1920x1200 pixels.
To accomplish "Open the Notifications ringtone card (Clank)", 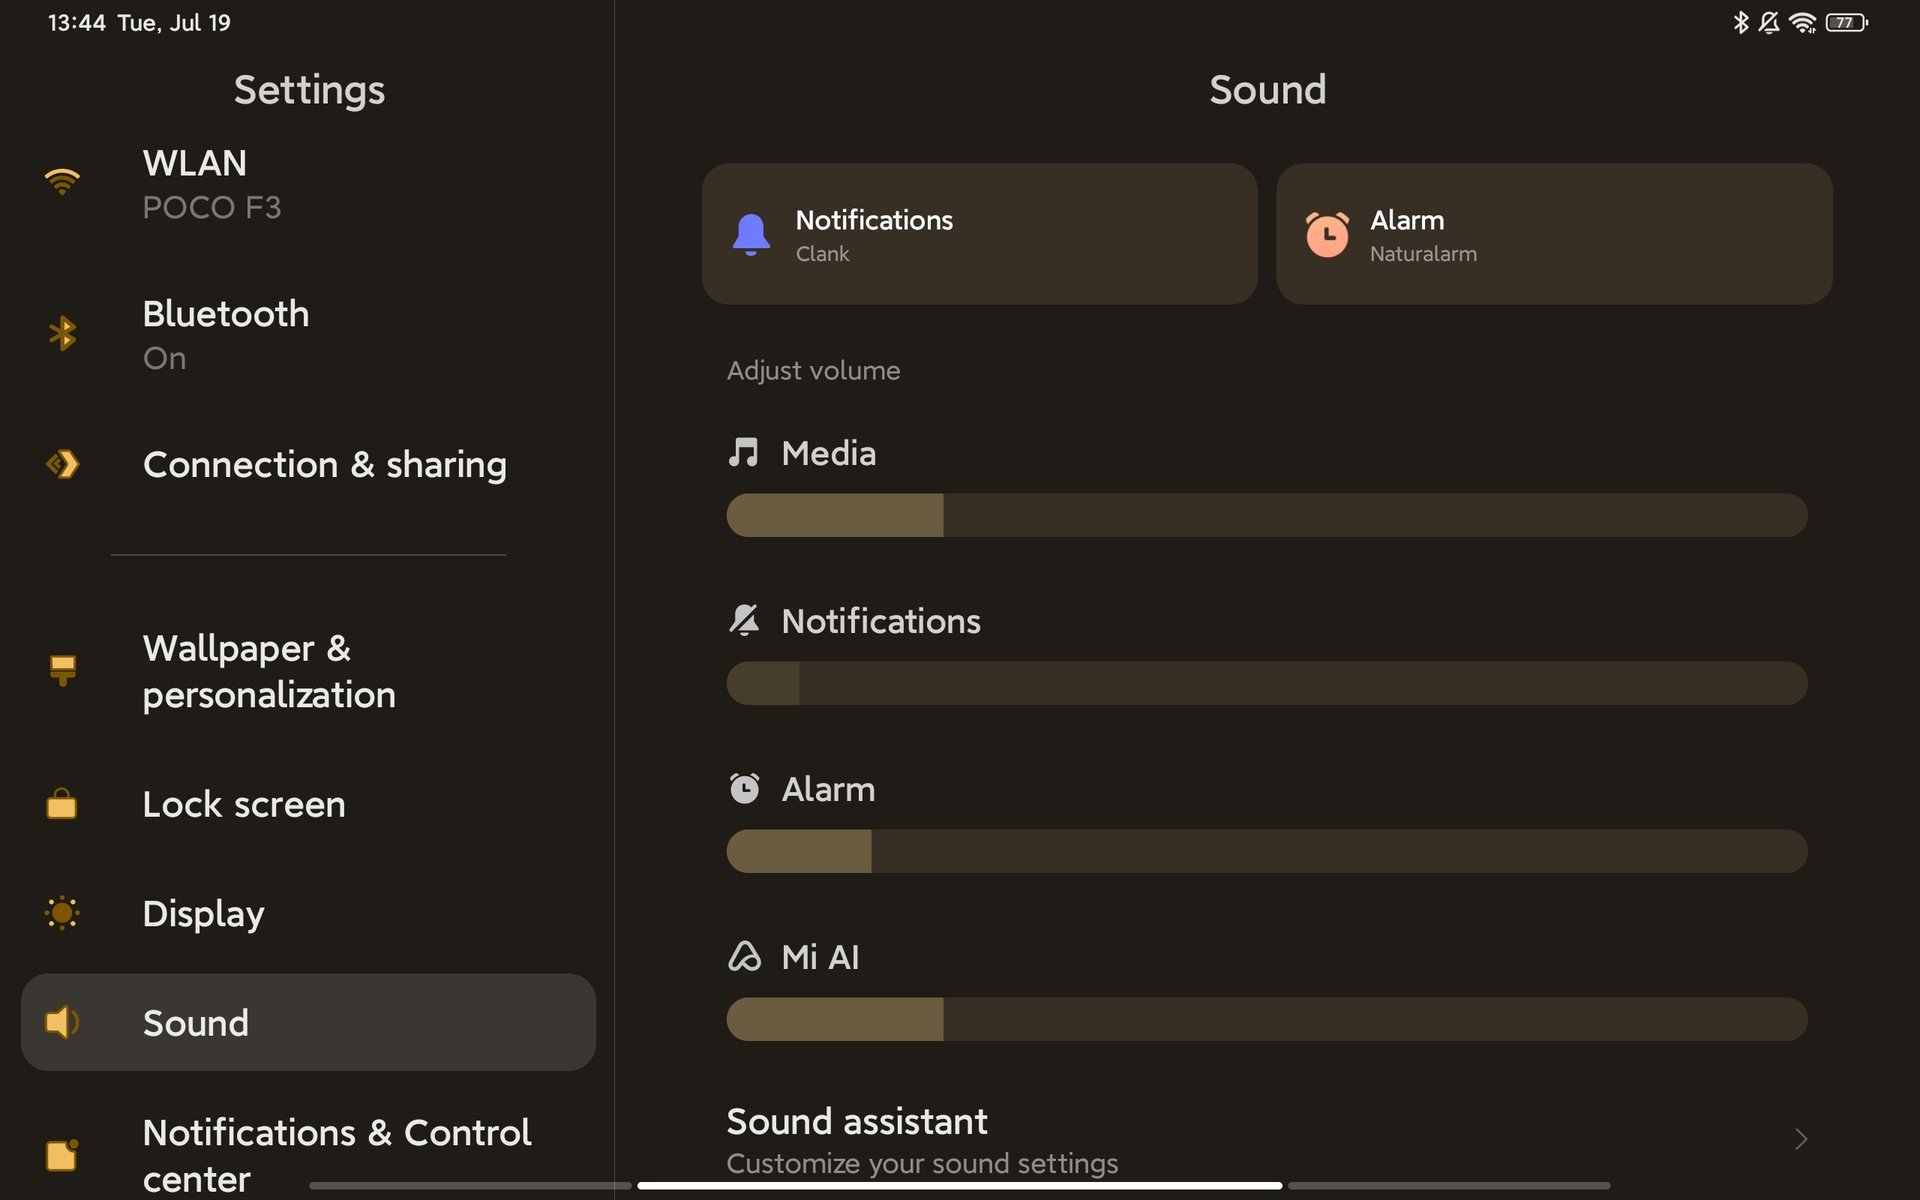I will tap(979, 234).
